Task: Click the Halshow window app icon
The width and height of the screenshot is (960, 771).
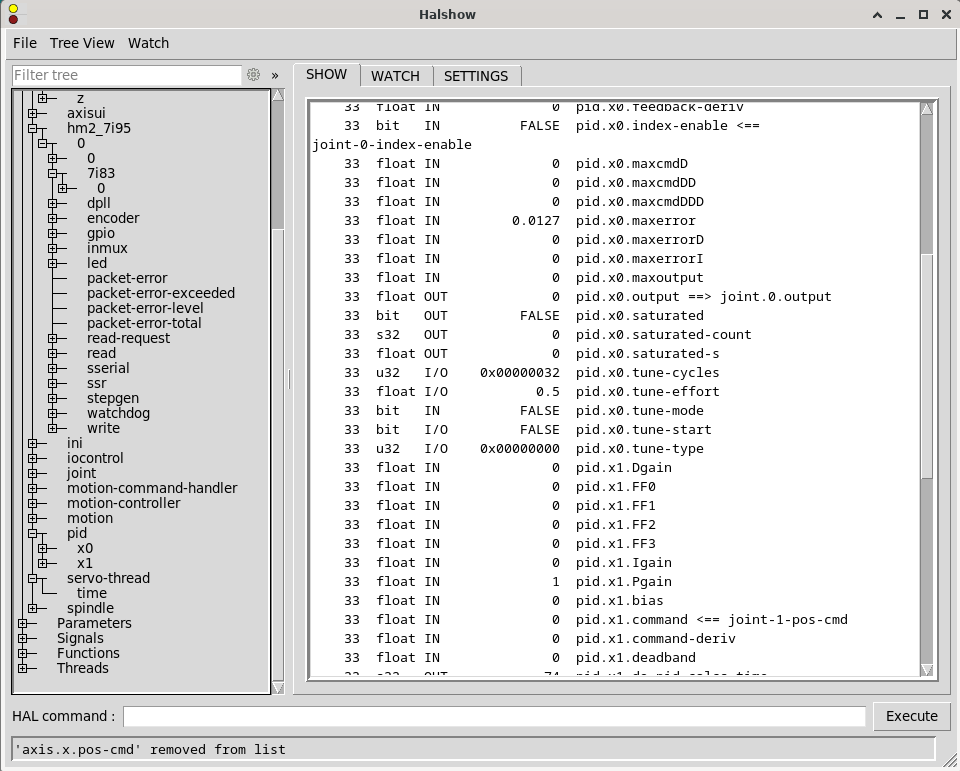Action: click(x=13, y=14)
